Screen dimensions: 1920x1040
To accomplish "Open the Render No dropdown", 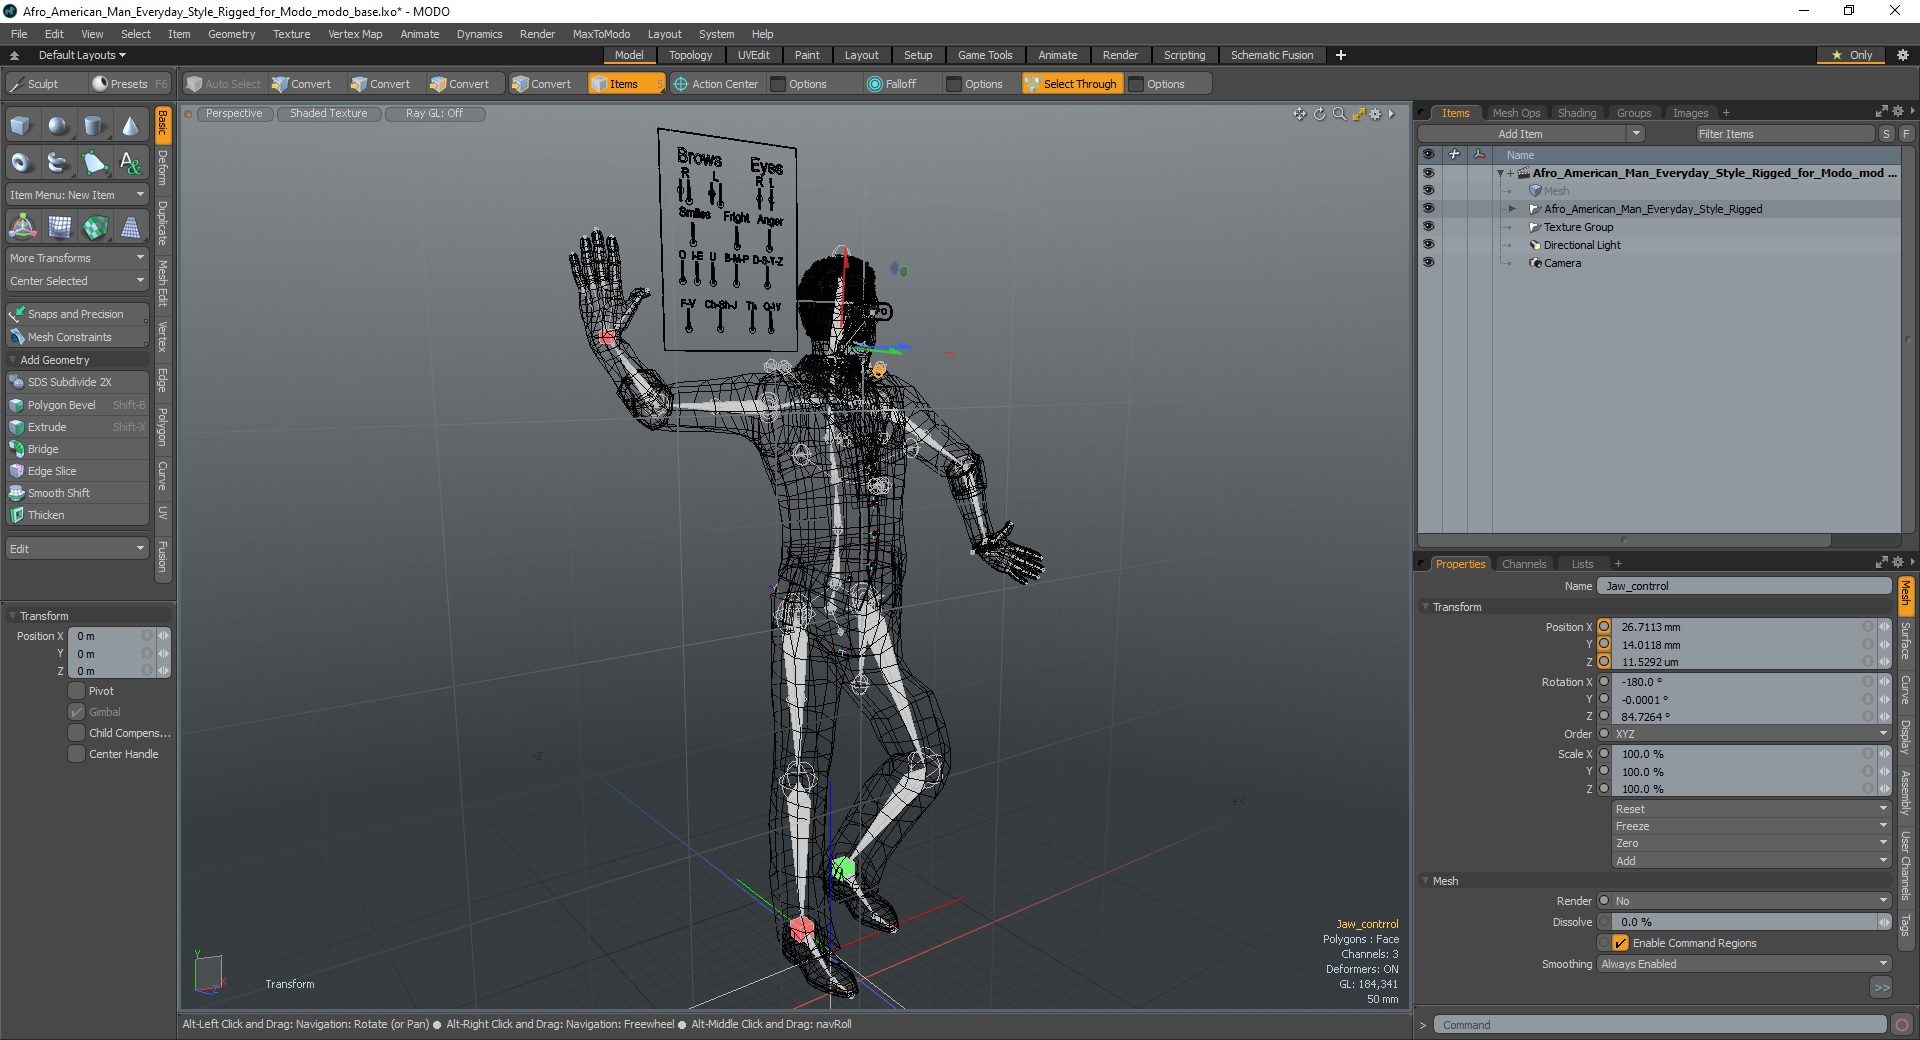I will click(x=1751, y=901).
